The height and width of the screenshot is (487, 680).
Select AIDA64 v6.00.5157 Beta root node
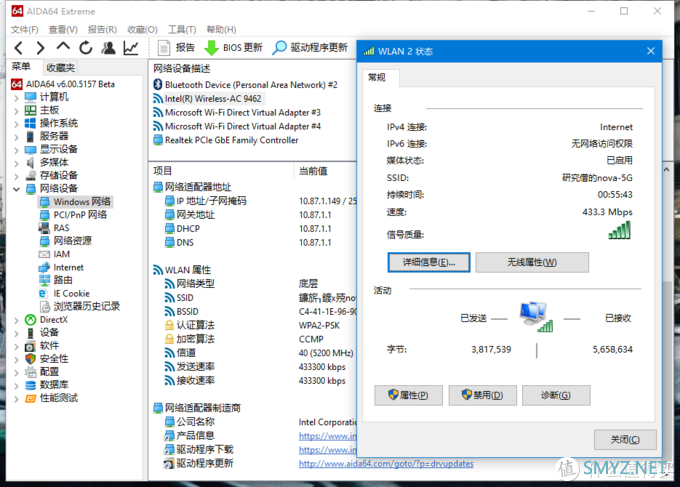[x=63, y=84]
